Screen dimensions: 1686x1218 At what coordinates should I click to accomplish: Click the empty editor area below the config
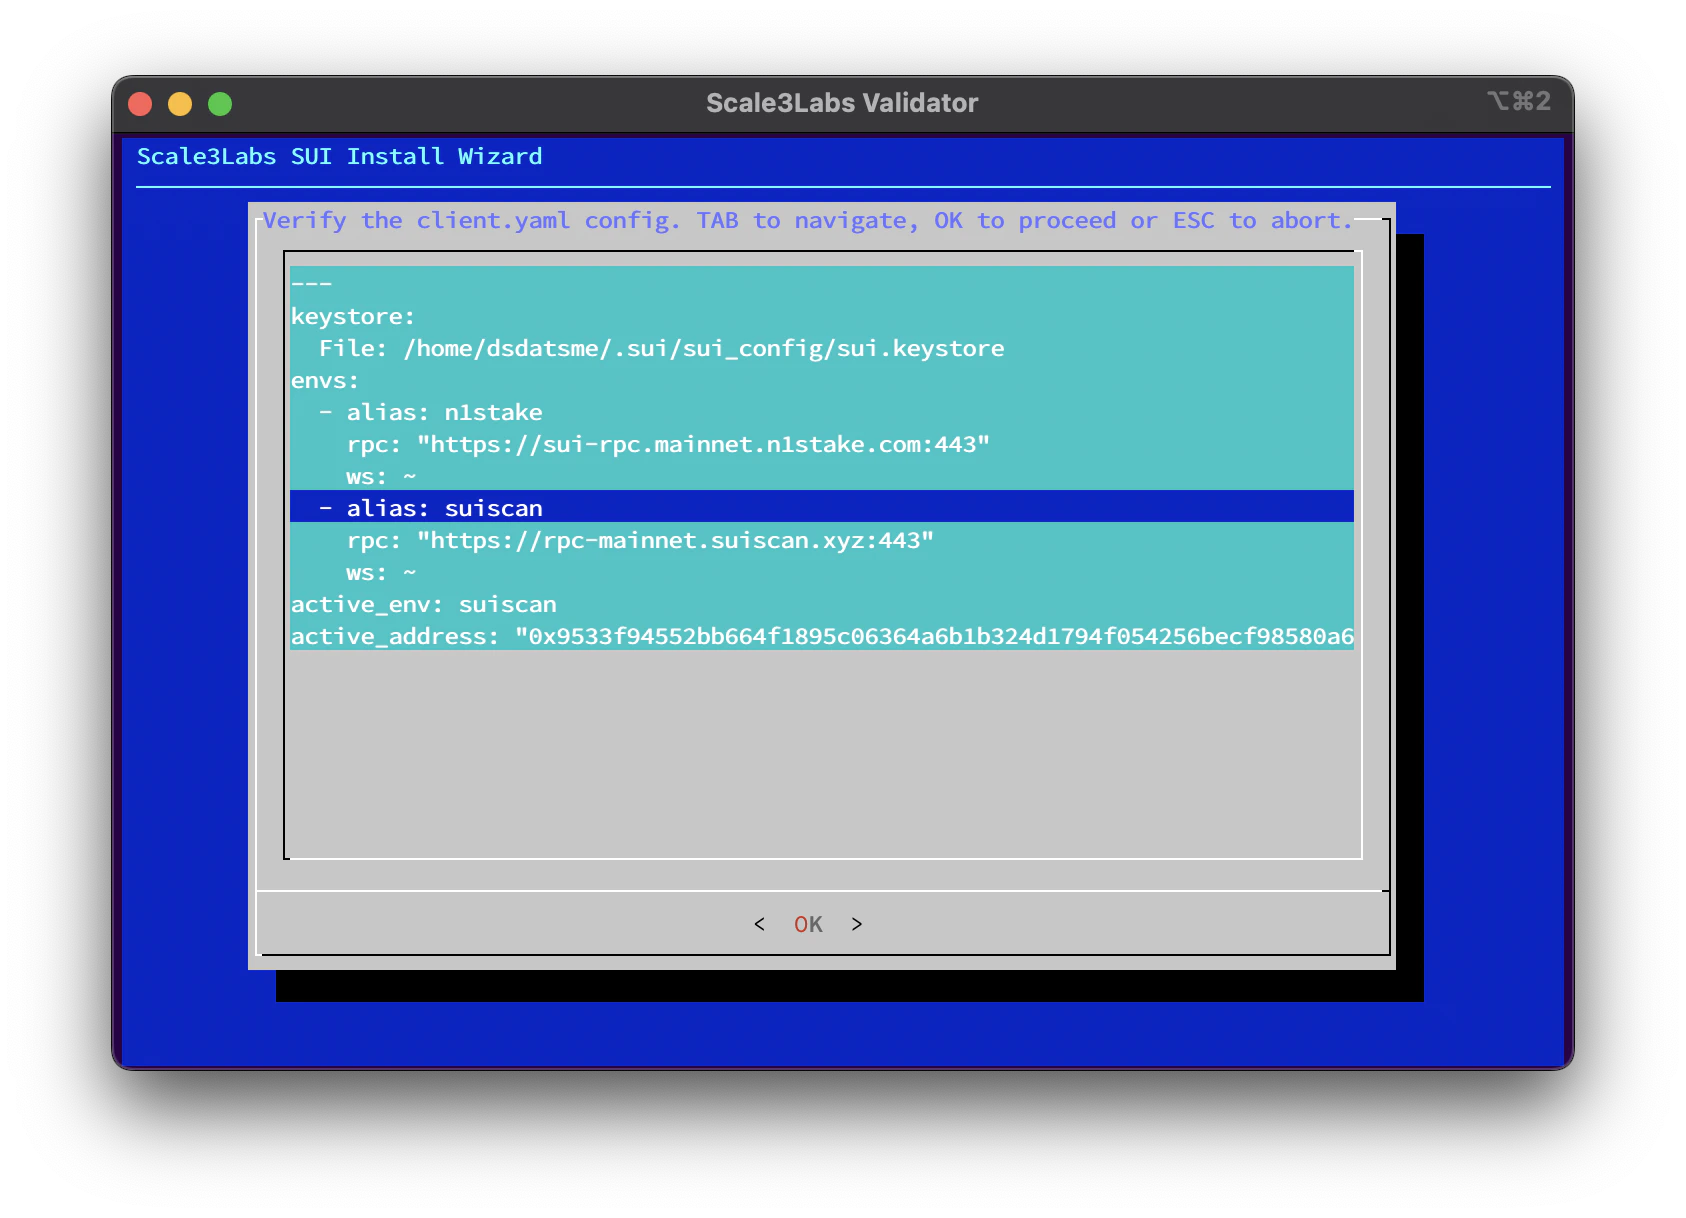pyautogui.click(x=822, y=753)
